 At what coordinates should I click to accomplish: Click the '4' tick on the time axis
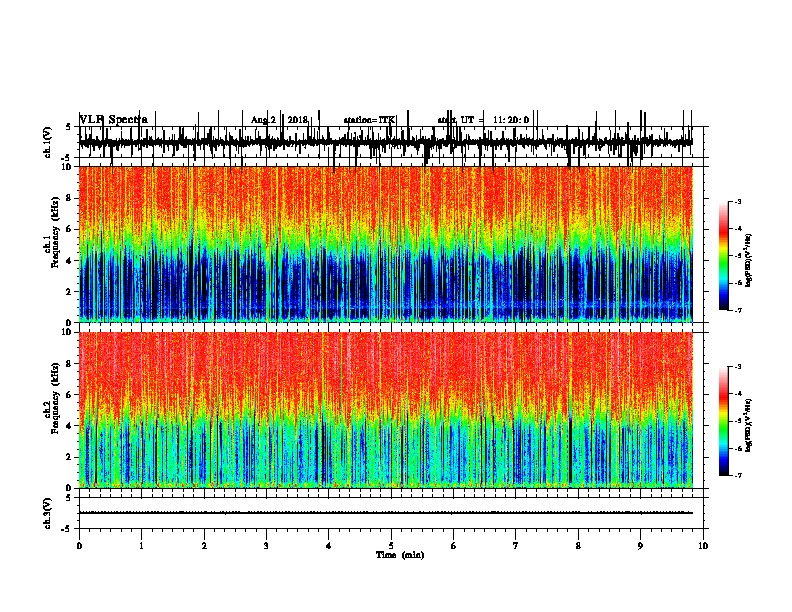coord(329,546)
